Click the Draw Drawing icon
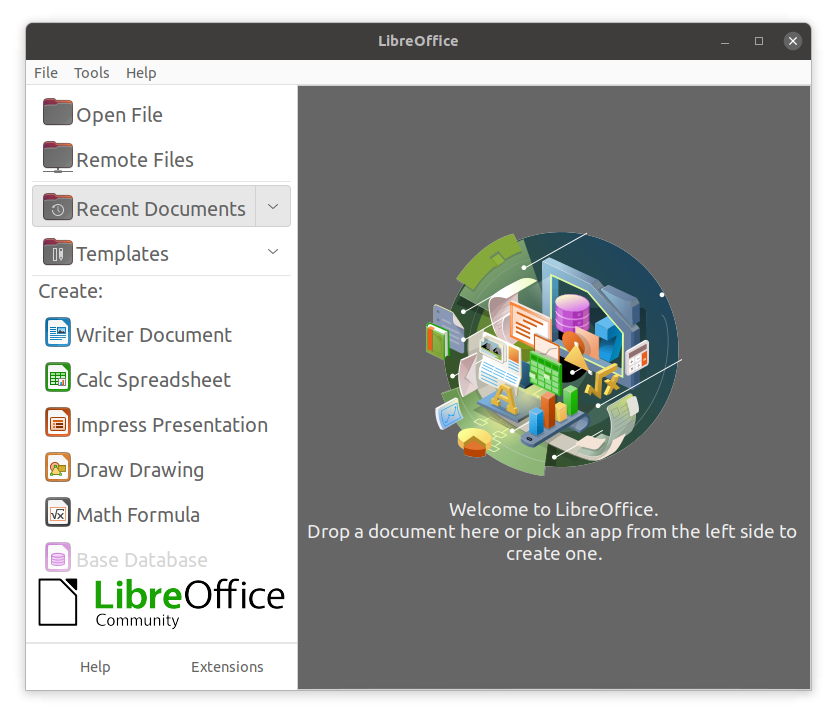The height and width of the screenshot is (719, 837). 58,468
